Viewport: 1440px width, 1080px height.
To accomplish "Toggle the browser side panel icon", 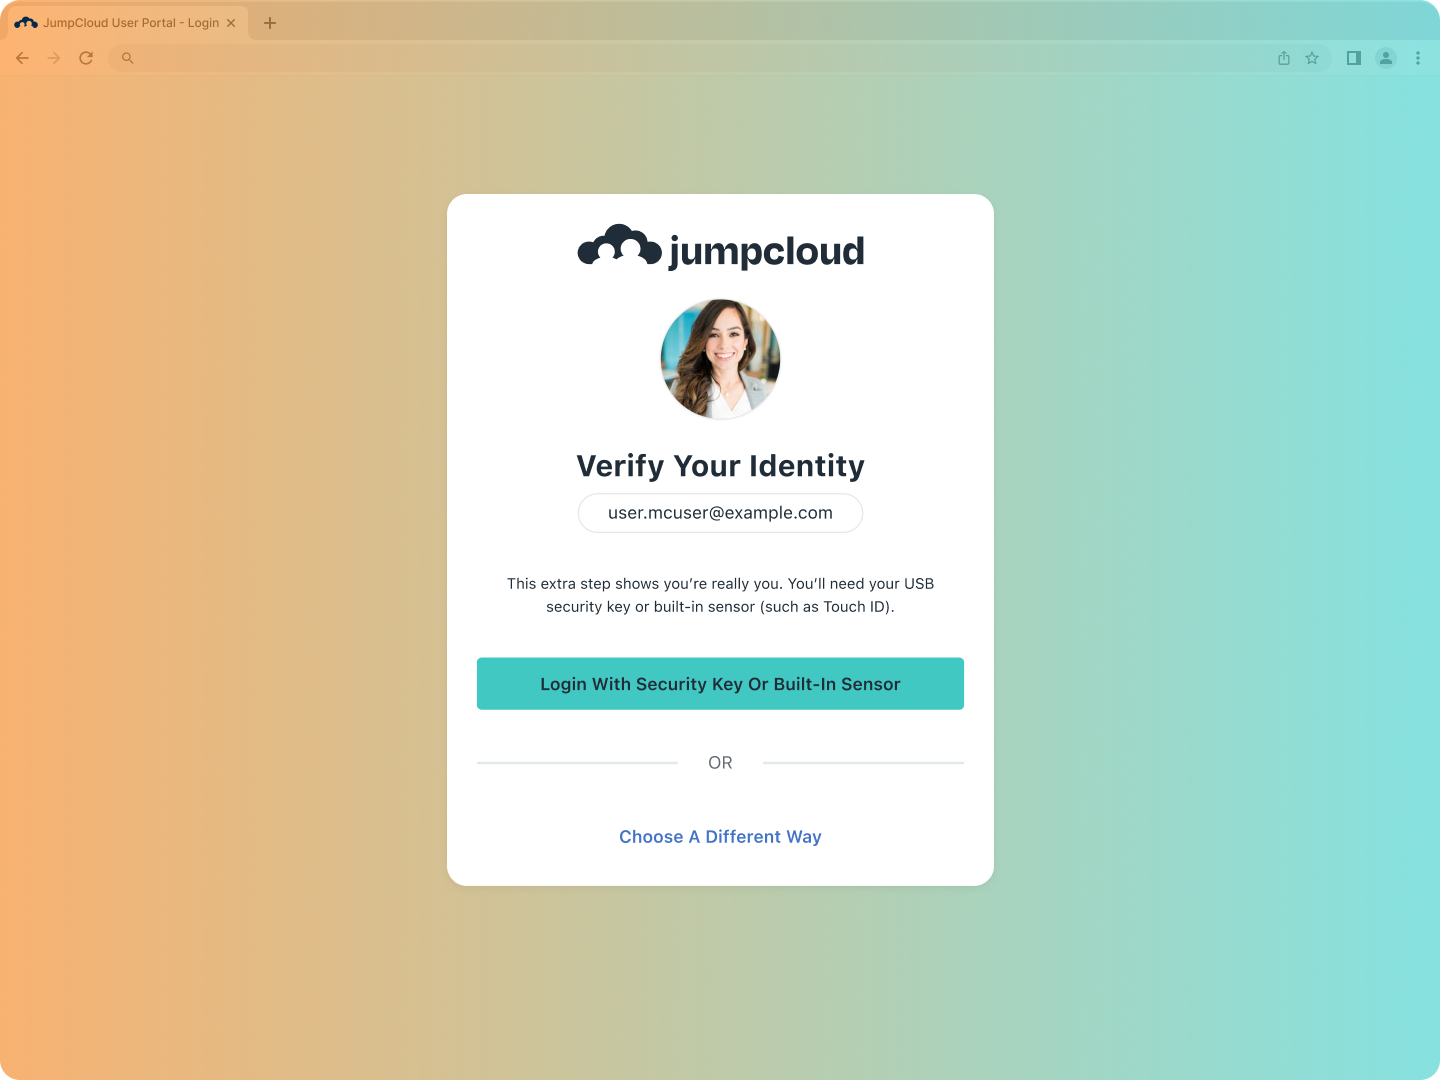I will 1354,58.
